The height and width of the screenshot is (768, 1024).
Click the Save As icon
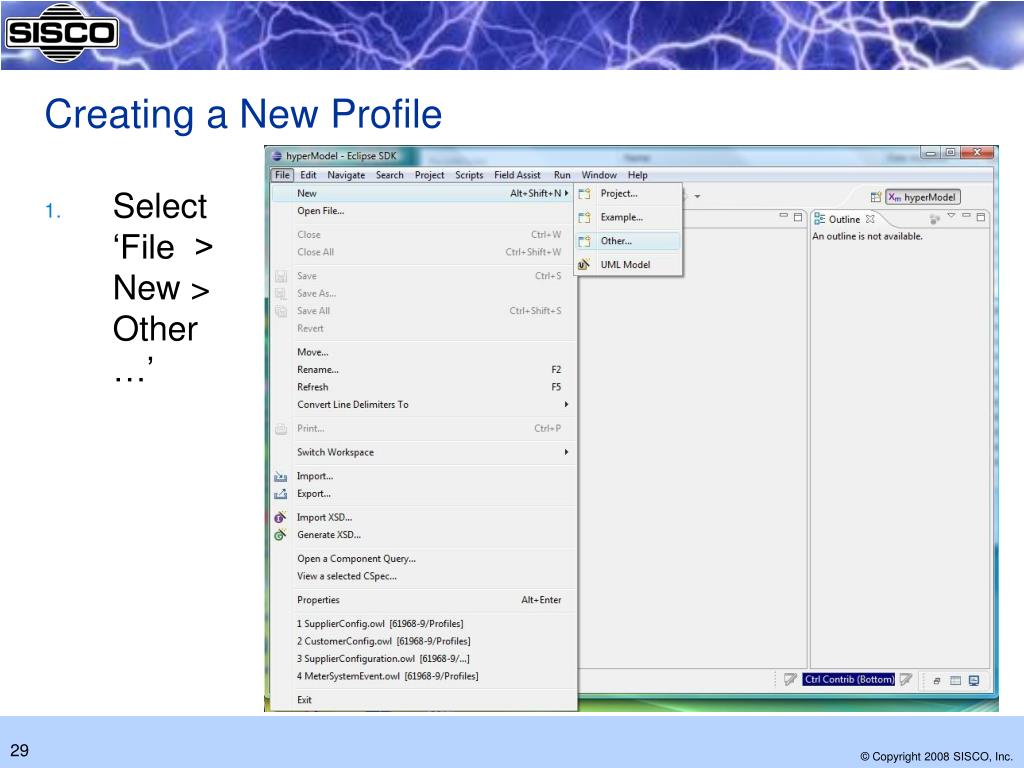click(281, 294)
